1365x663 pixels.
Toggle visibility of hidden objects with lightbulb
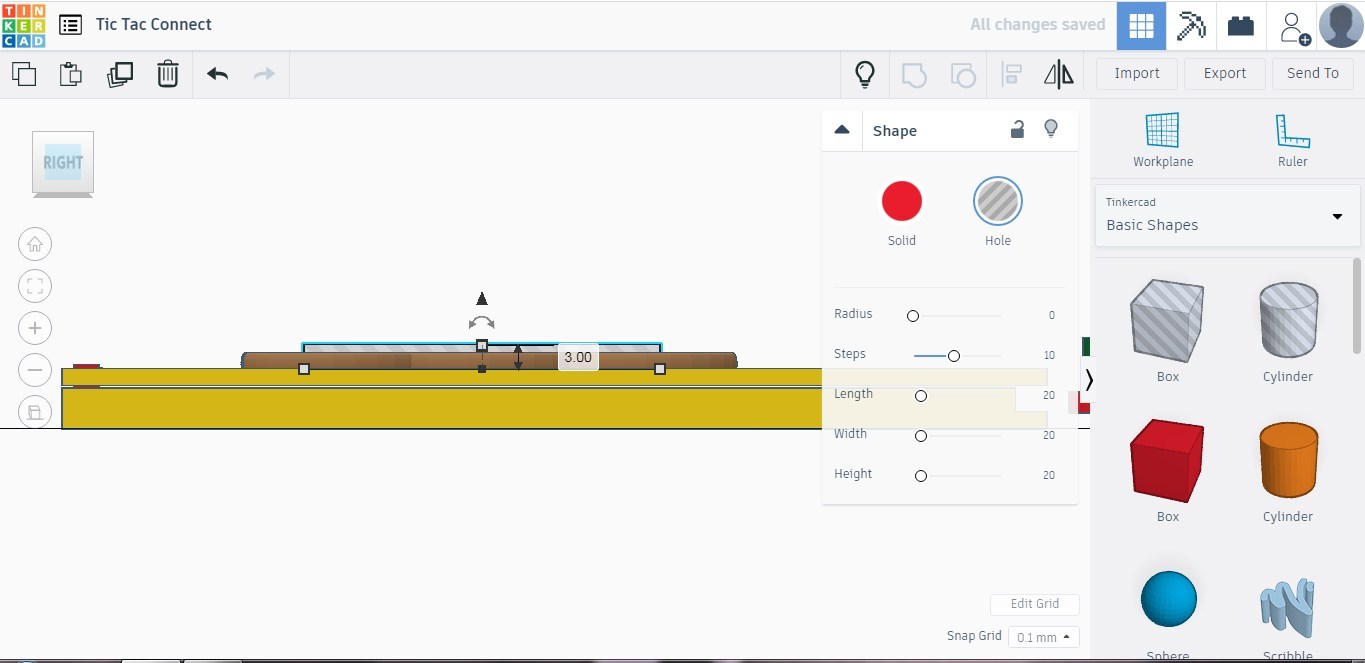tap(864, 73)
